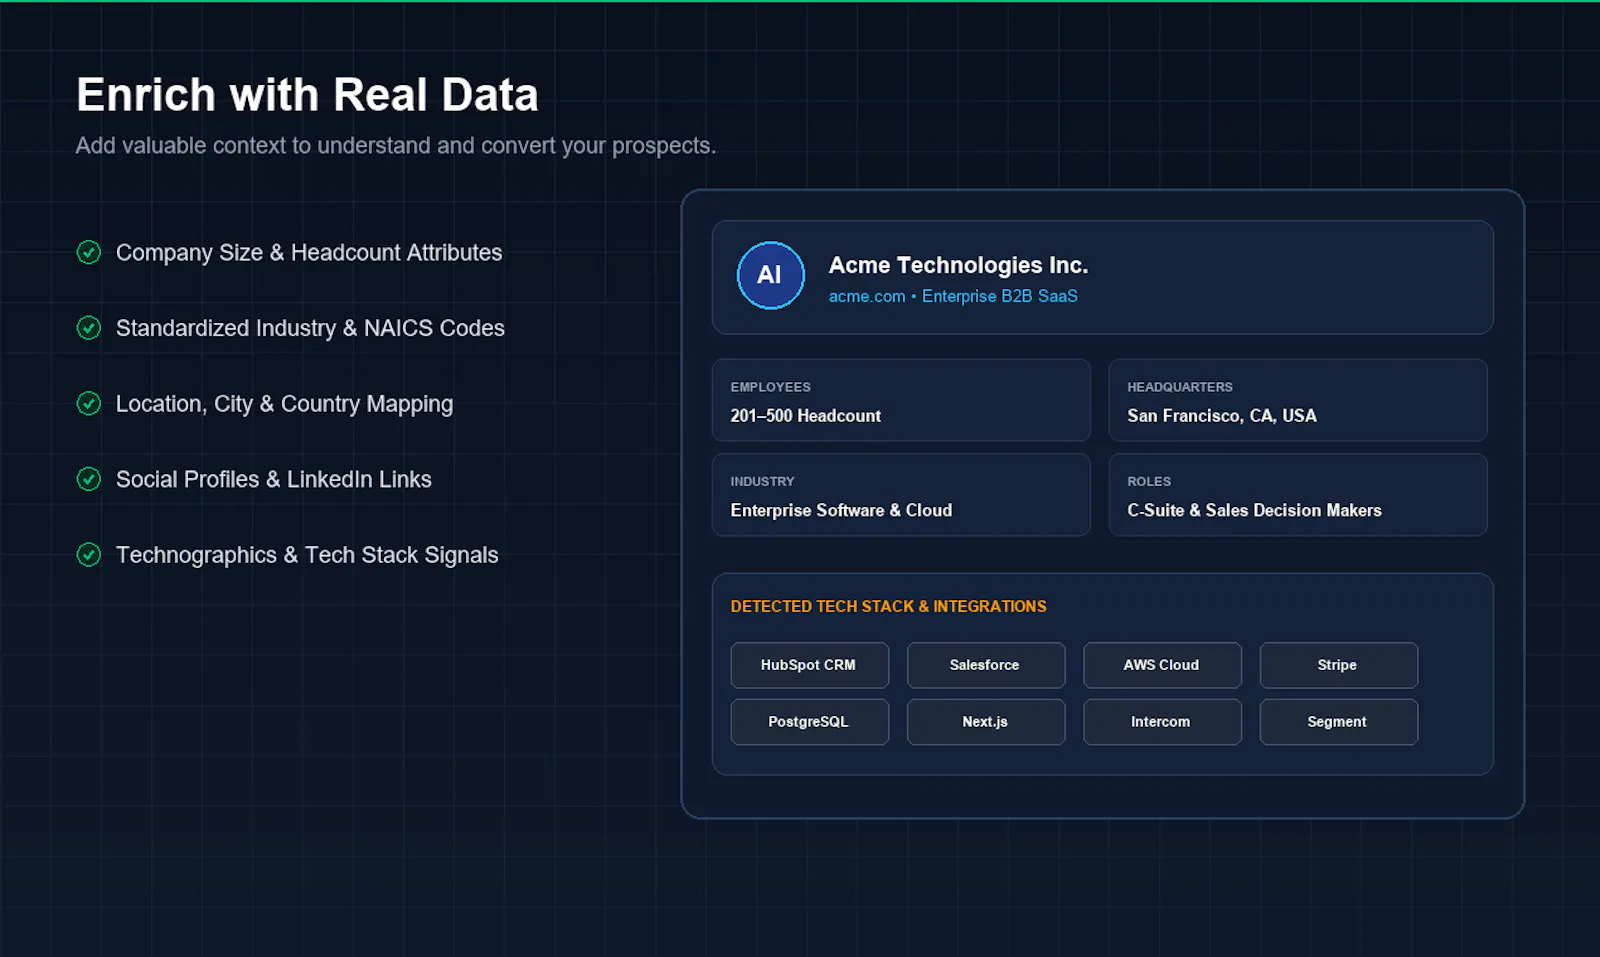1600x957 pixels.
Task: Click the Enrich with Real Data heading
Action: [x=307, y=95]
